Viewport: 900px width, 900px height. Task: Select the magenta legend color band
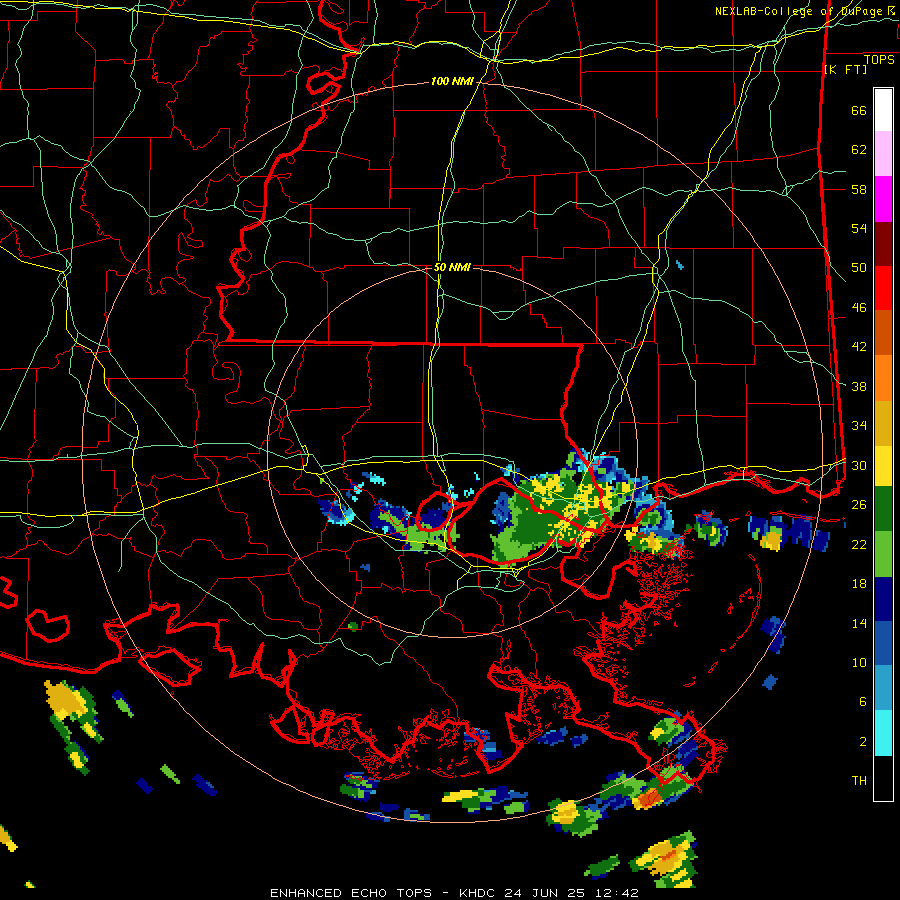883,199
